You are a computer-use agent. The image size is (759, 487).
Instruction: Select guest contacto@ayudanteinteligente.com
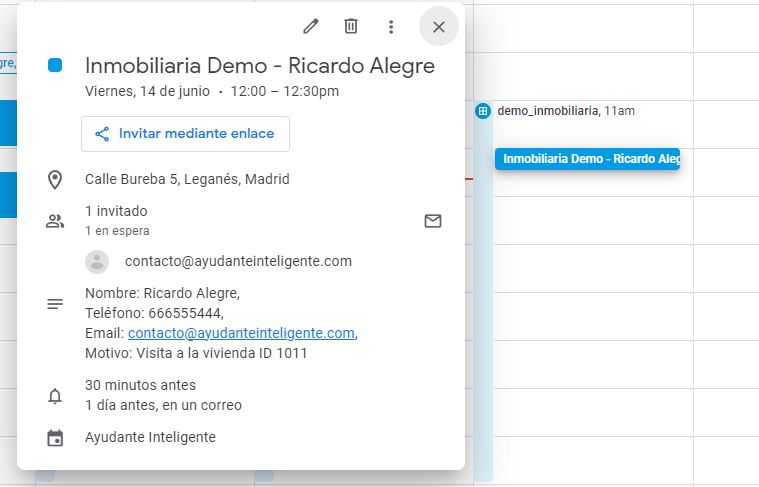(x=238, y=262)
